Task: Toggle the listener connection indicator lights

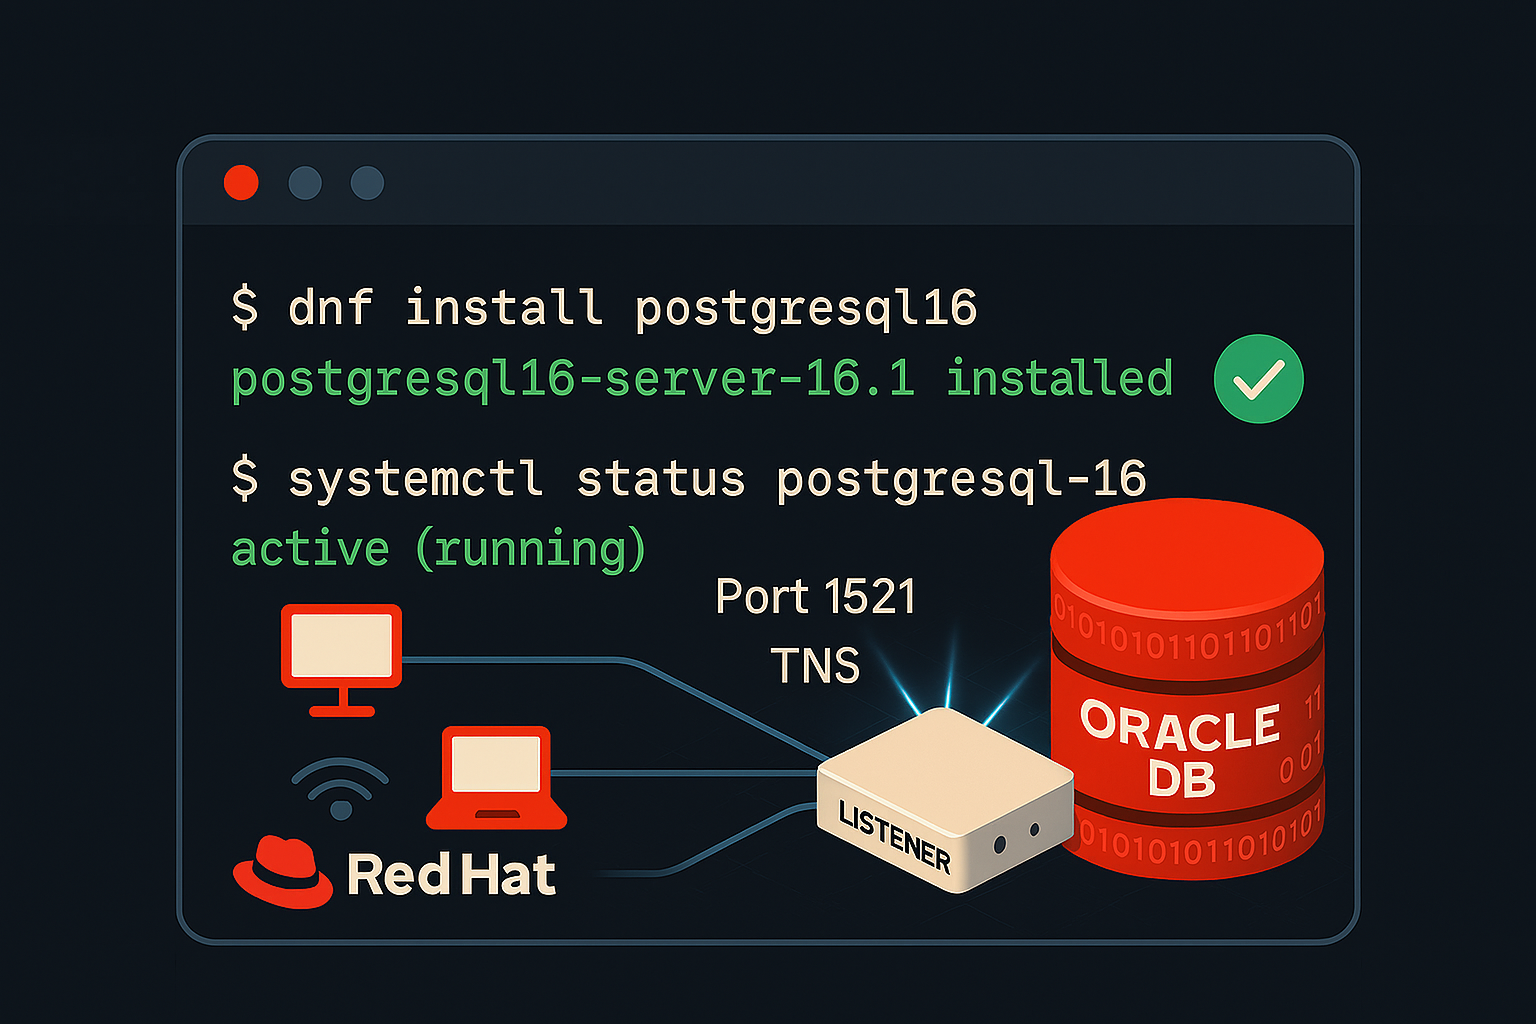Action: (1015, 840)
